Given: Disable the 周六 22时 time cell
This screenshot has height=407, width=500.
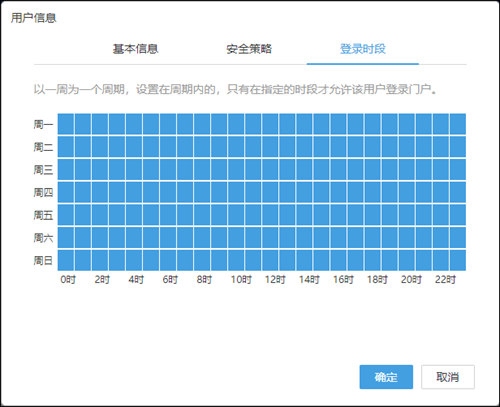Looking at the screenshot, I should (440, 237).
